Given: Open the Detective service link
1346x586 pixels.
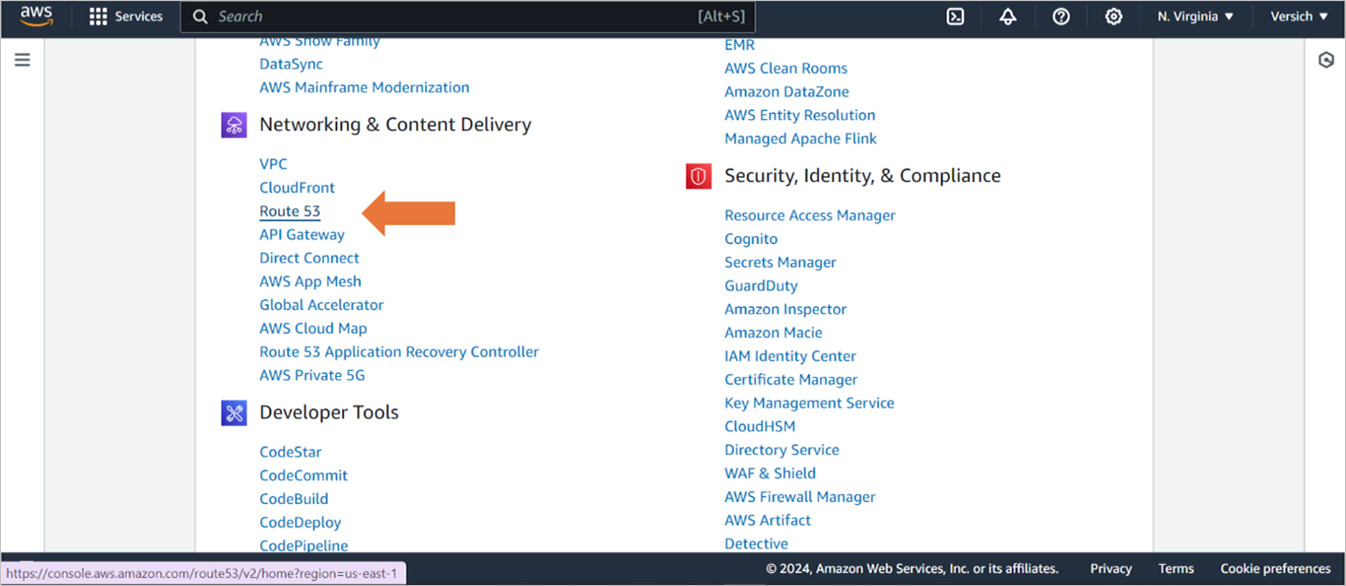Looking at the screenshot, I should click(x=756, y=544).
